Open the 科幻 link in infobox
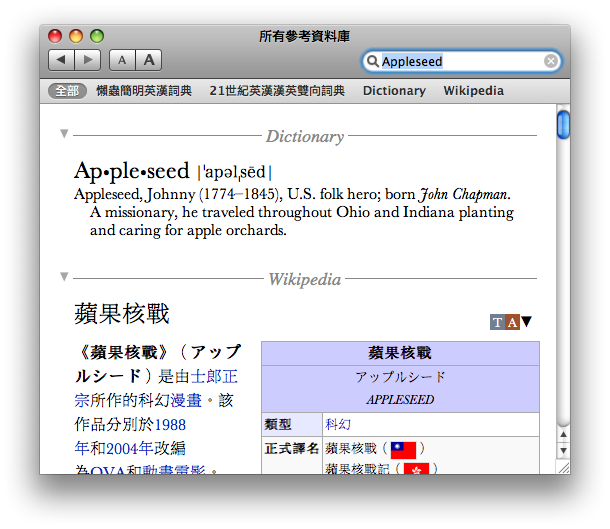The image size is (610, 529). 338,424
